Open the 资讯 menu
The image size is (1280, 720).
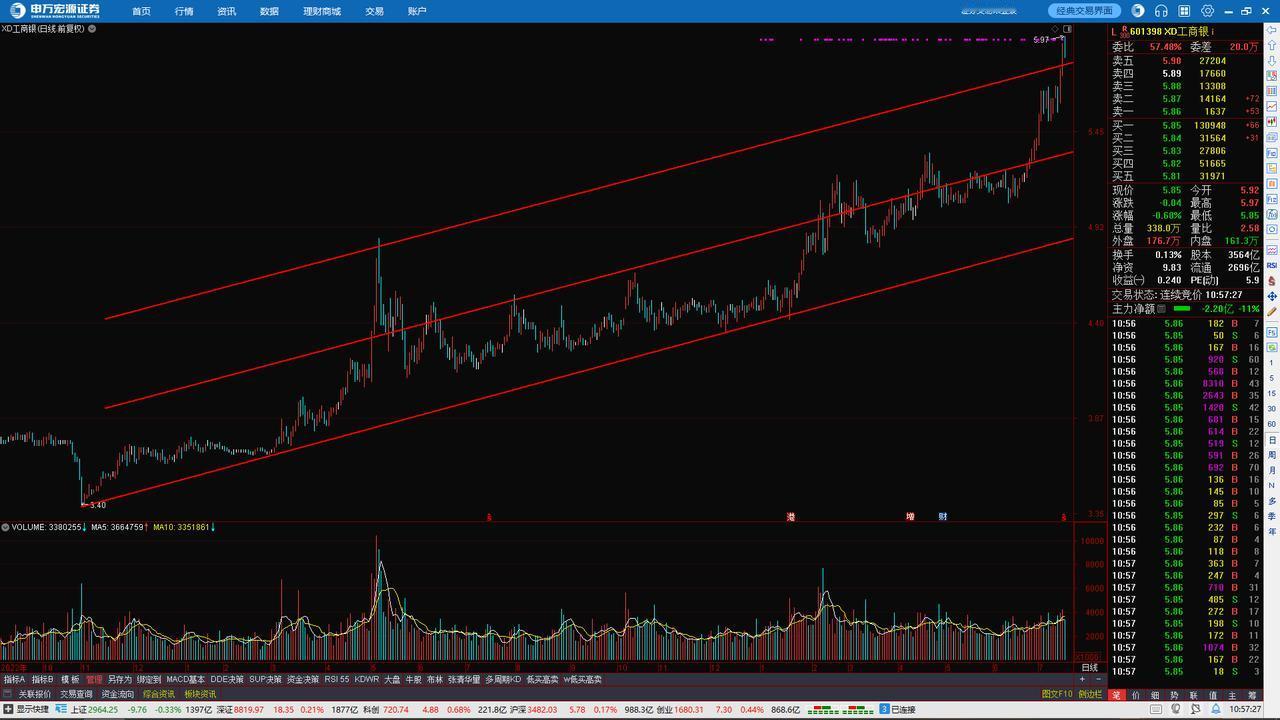[x=227, y=11]
